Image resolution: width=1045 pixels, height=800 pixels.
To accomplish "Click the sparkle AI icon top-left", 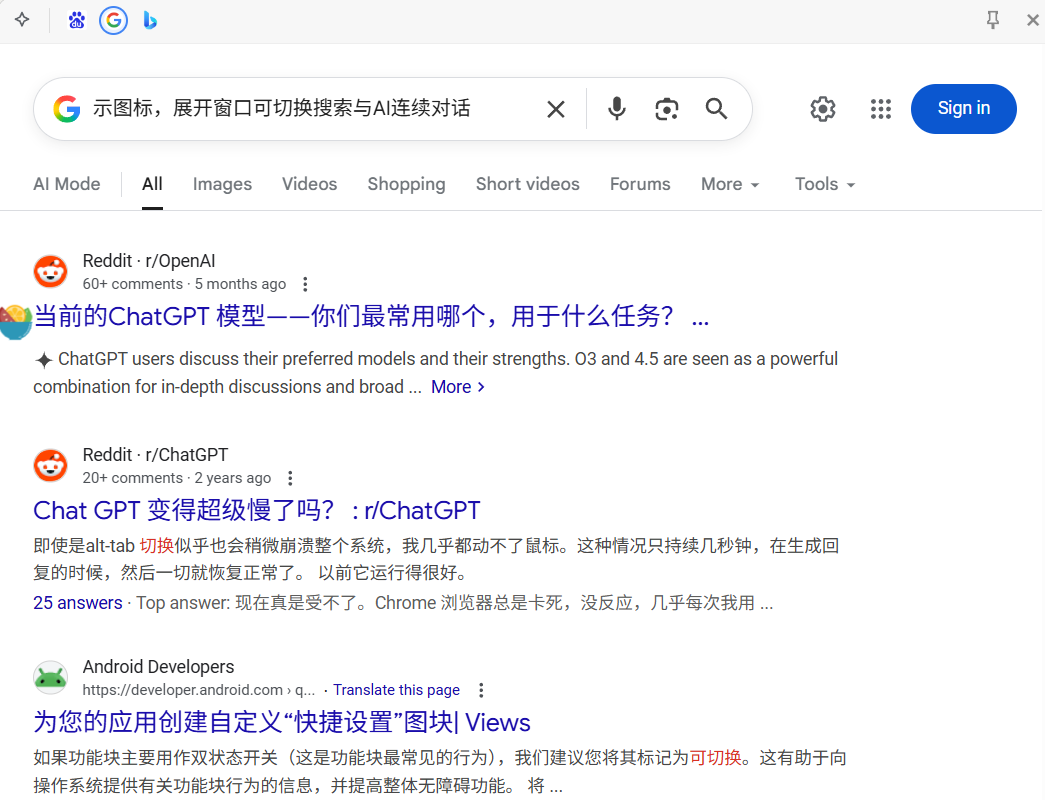I will click(22, 20).
